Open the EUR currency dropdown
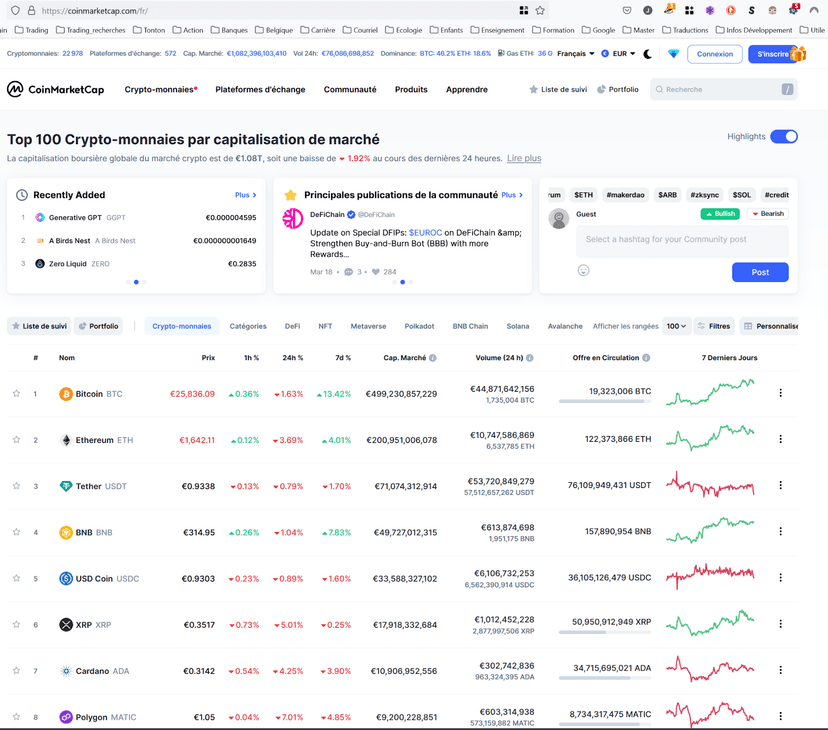The height and width of the screenshot is (730, 828). pos(618,53)
